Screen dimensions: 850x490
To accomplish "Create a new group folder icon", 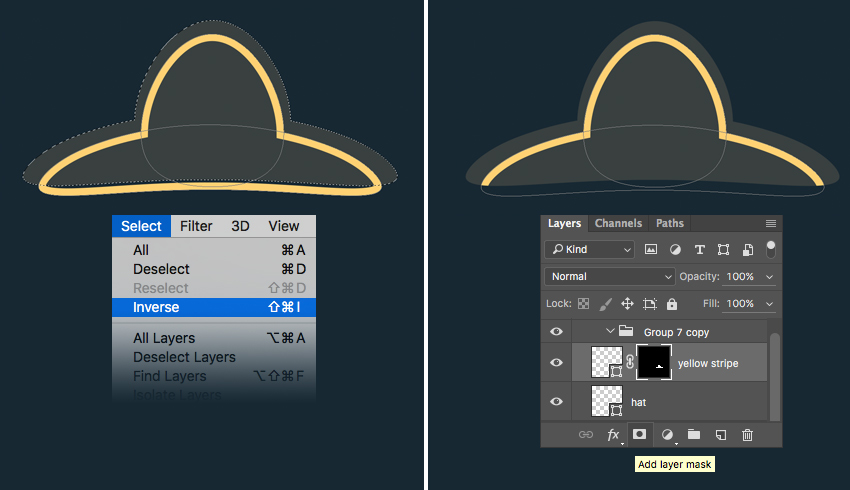I will [694, 434].
